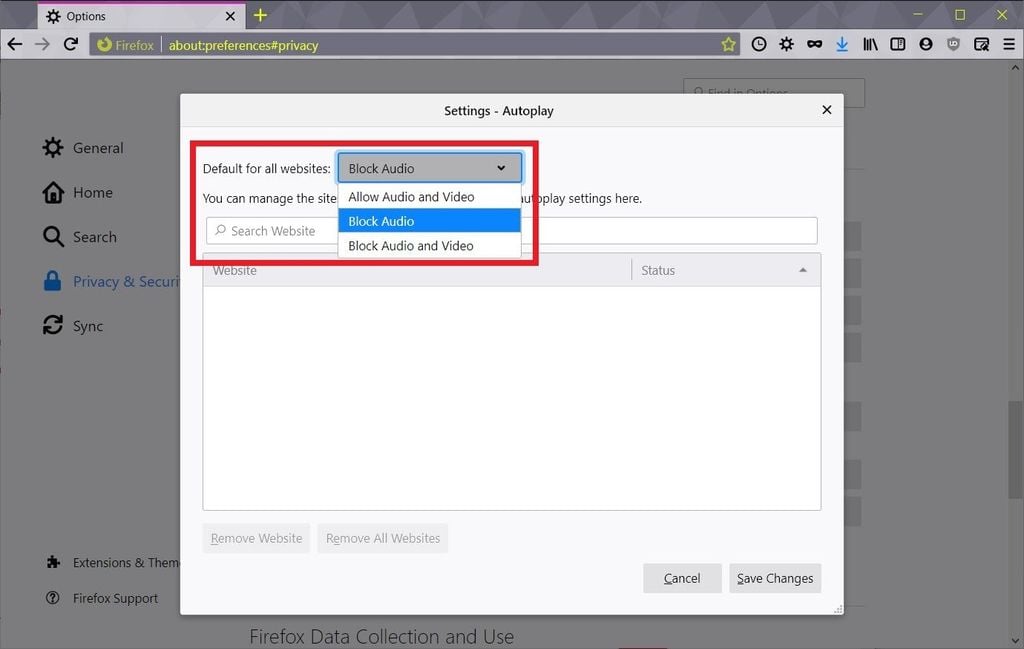Save Changes to autoplay settings
This screenshot has height=649, width=1024.
[x=775, y=578]
